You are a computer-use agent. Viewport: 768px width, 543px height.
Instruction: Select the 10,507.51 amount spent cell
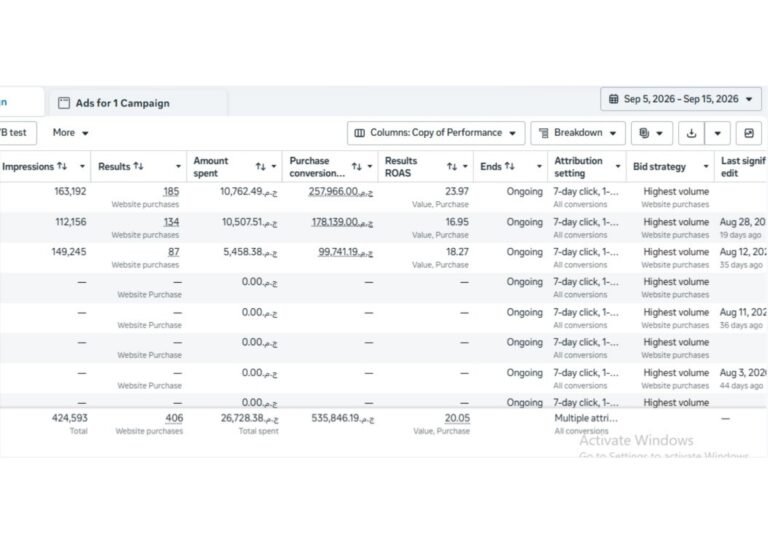click(249, 222)
